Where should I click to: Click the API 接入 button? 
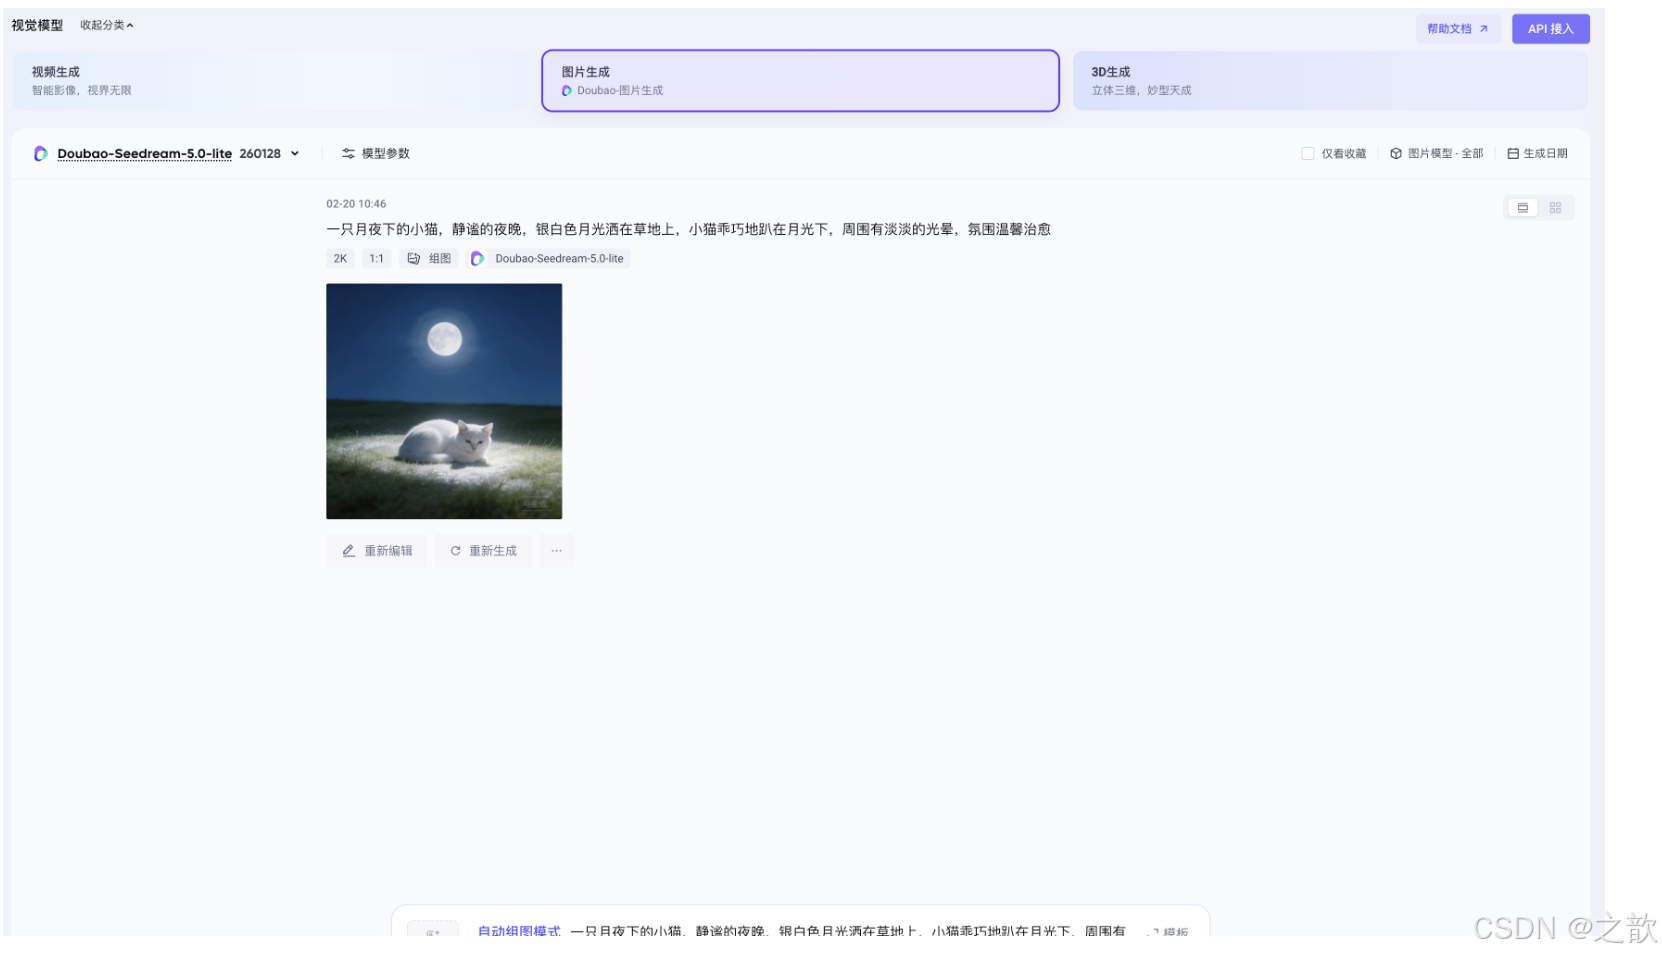coord(1550,29)
